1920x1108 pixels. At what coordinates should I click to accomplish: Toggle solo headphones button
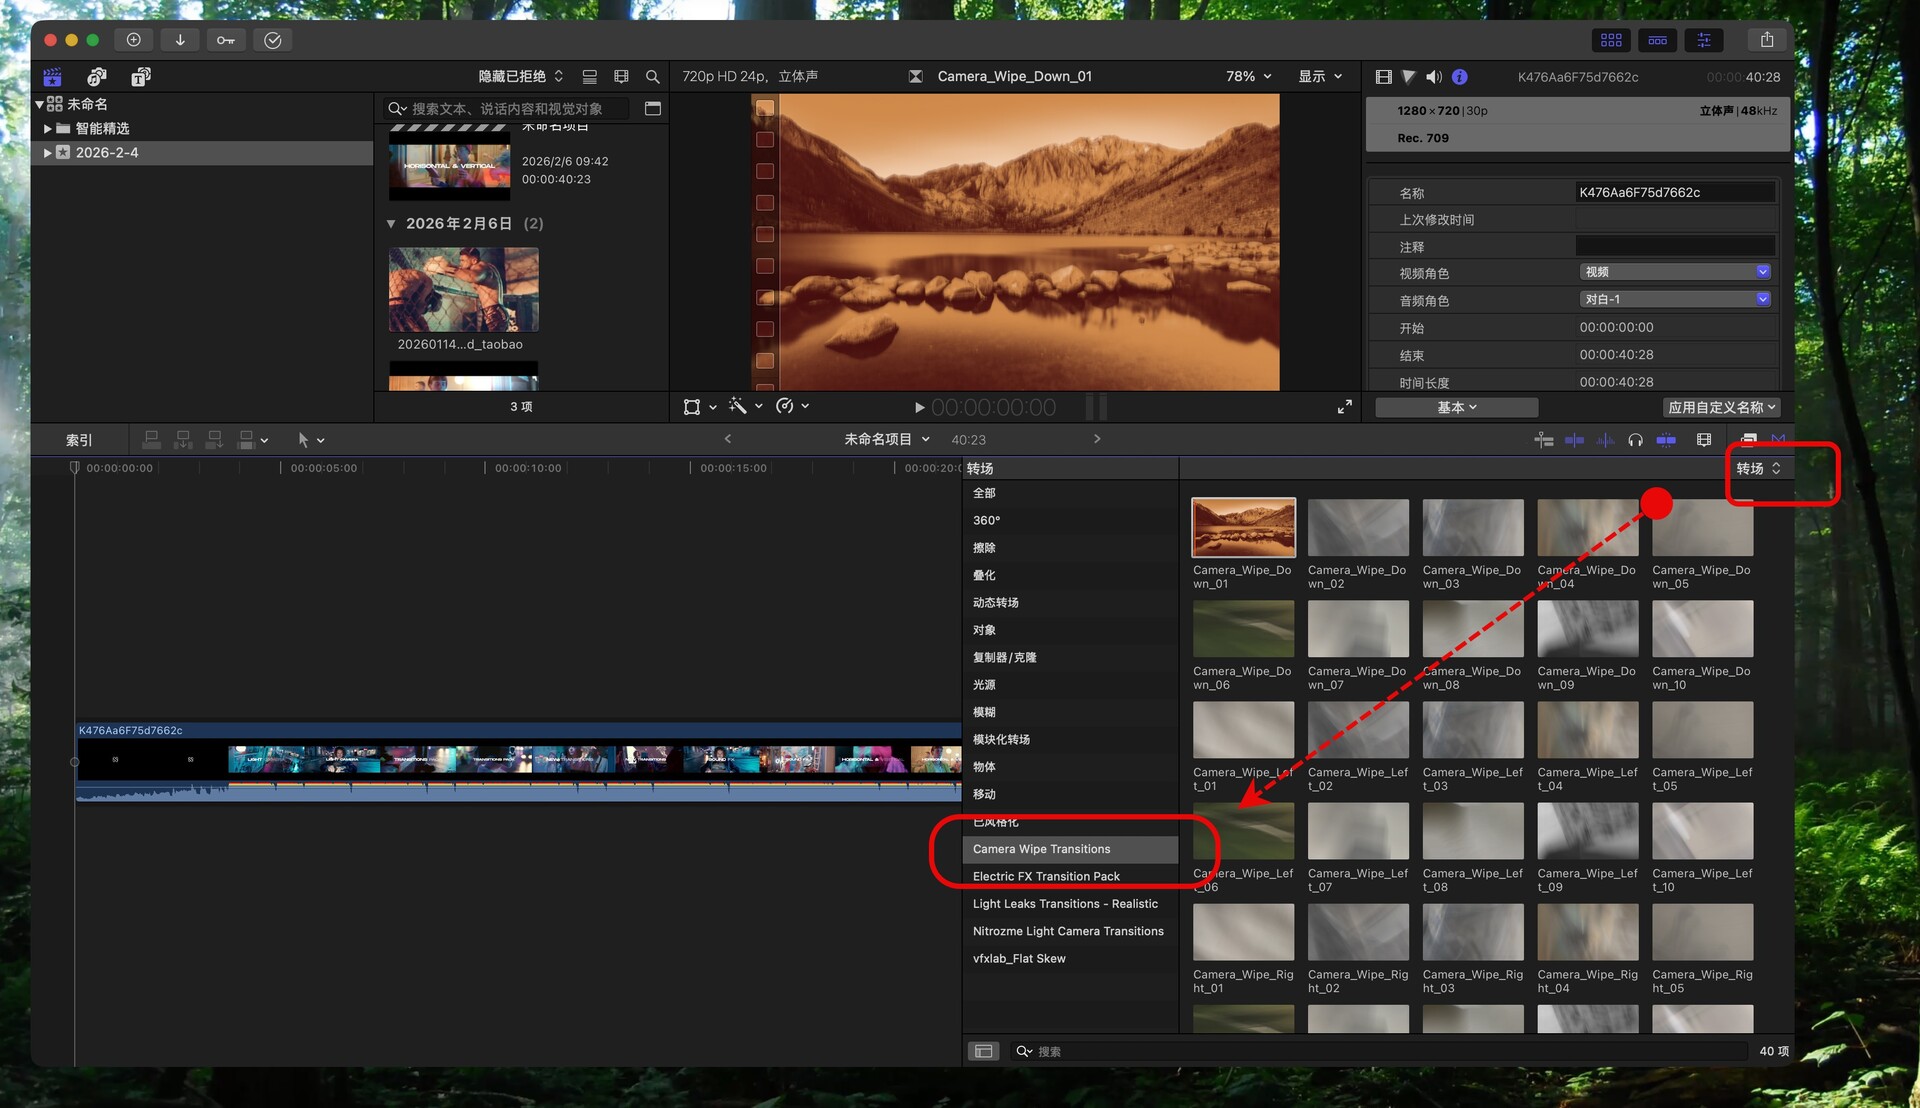[1635, 440]
